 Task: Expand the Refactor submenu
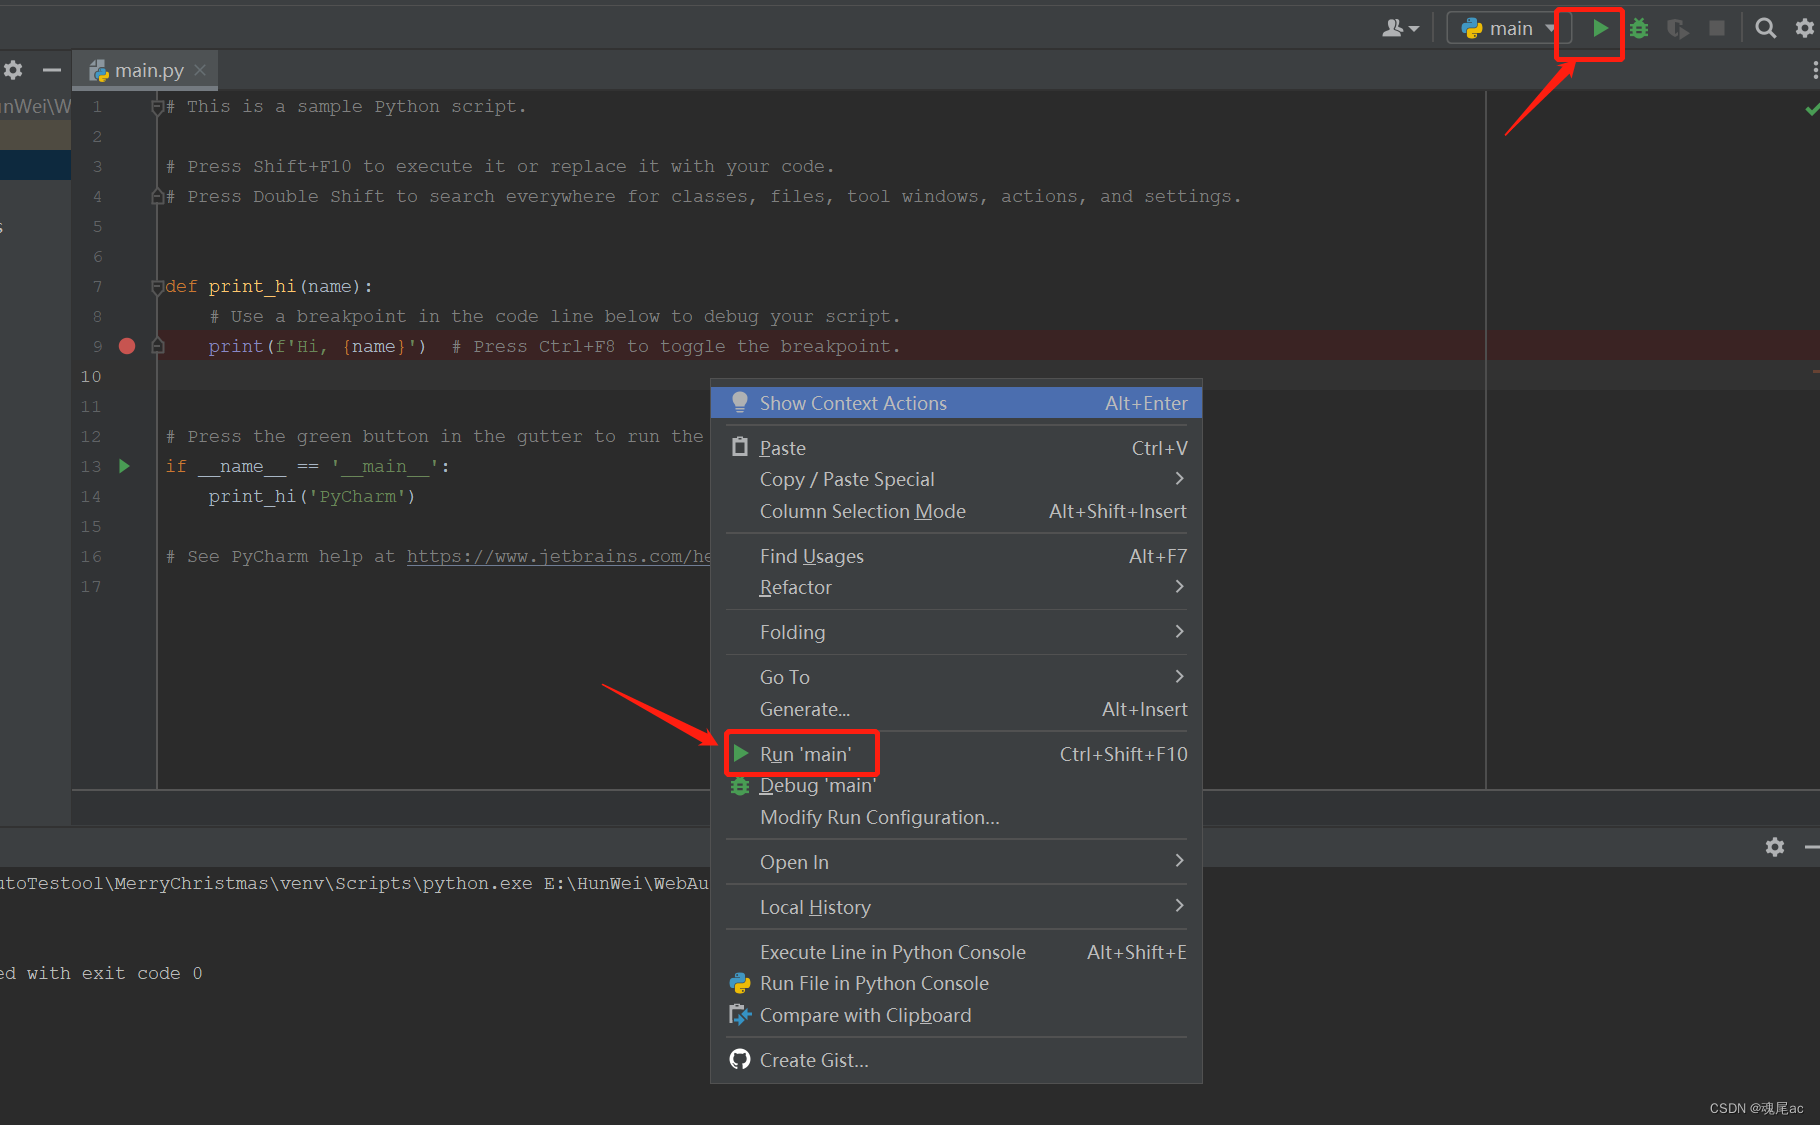tap(956, 587)
